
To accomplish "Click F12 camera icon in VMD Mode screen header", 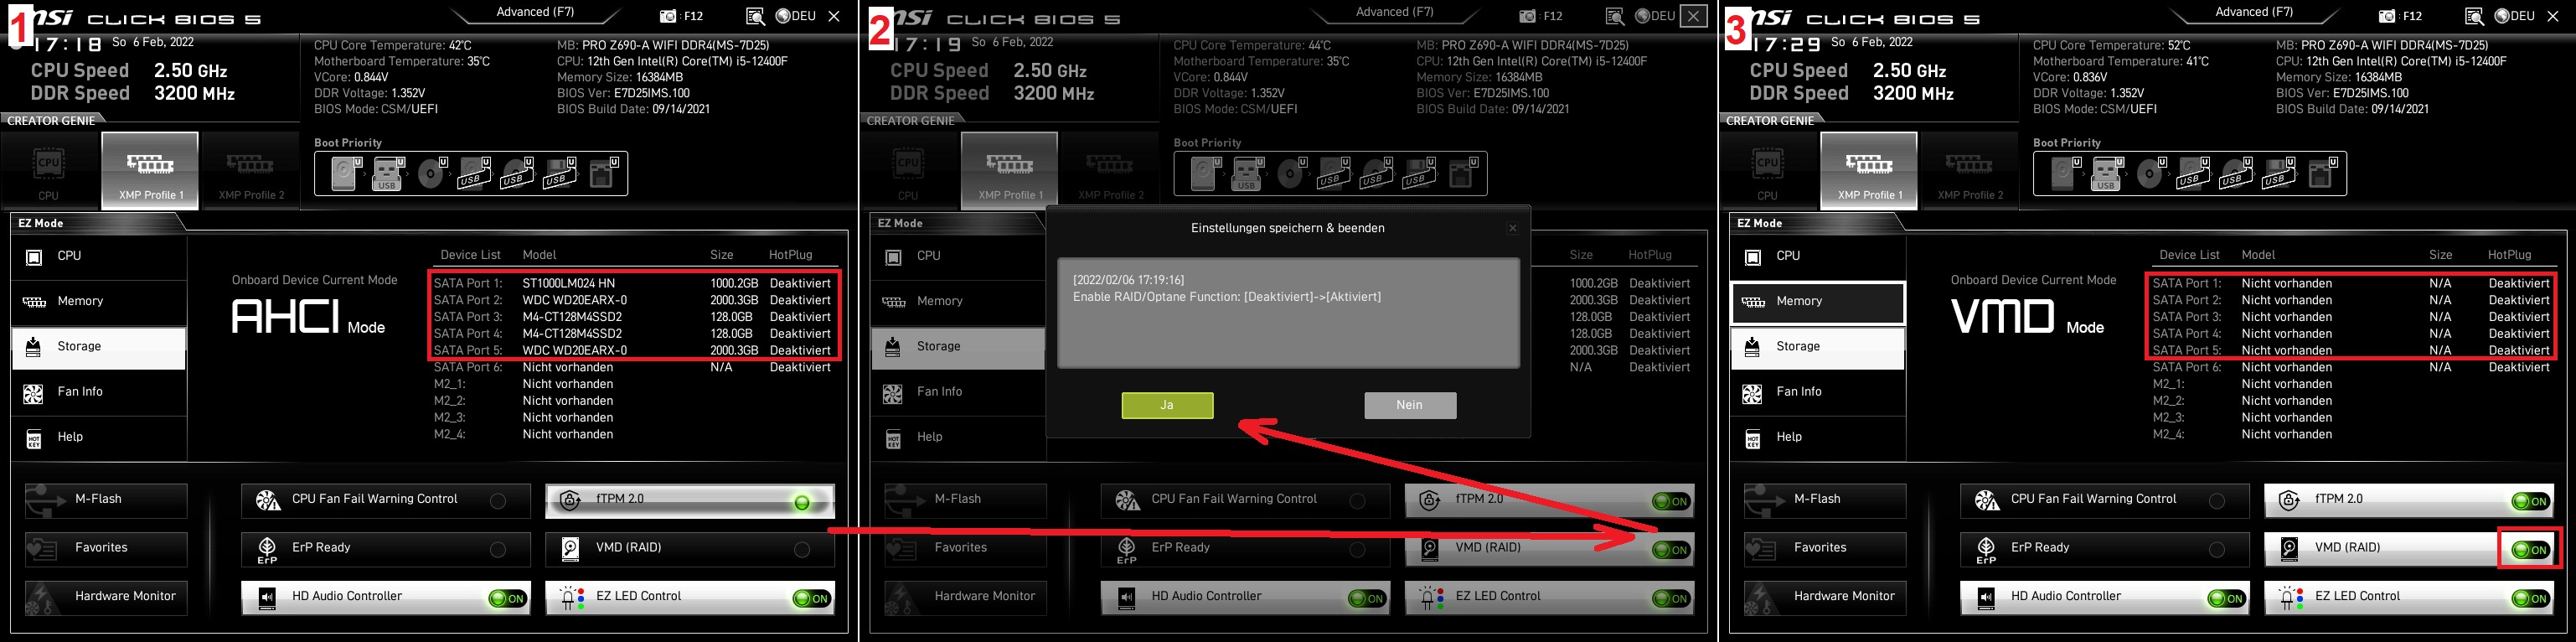I will (x=2387, y=16).
